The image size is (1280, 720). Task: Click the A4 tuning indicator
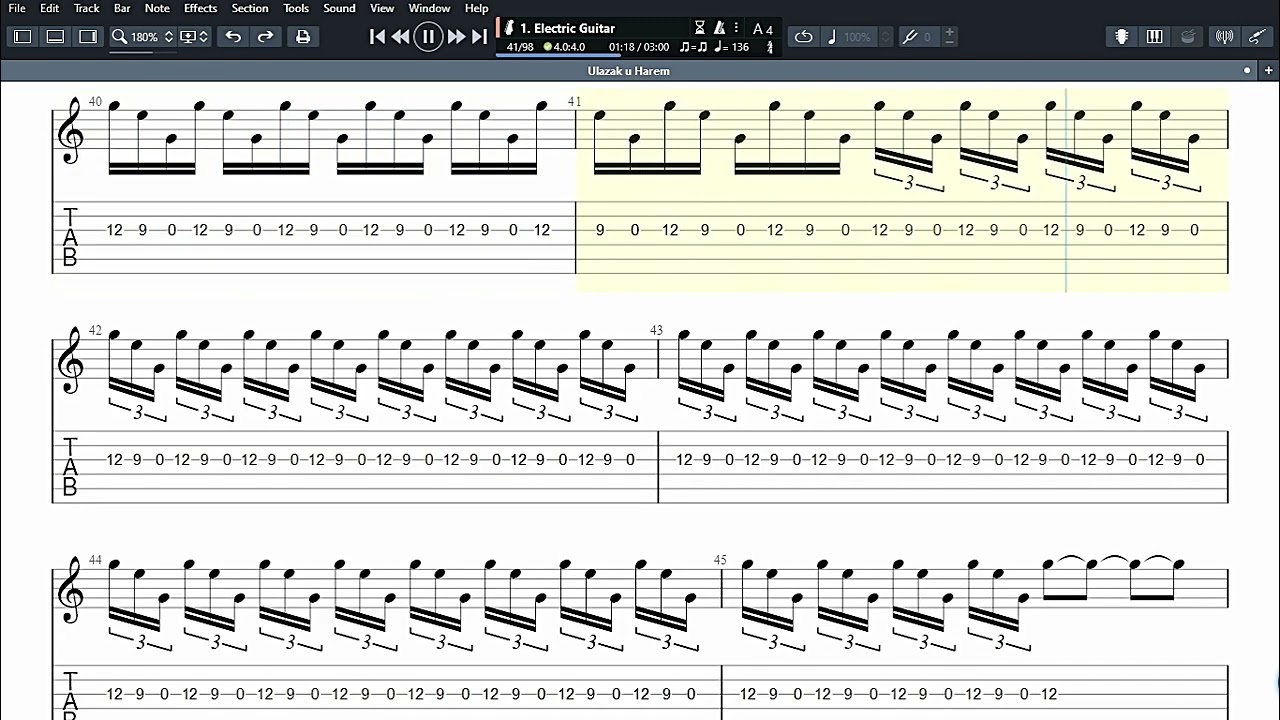[763, 29]
